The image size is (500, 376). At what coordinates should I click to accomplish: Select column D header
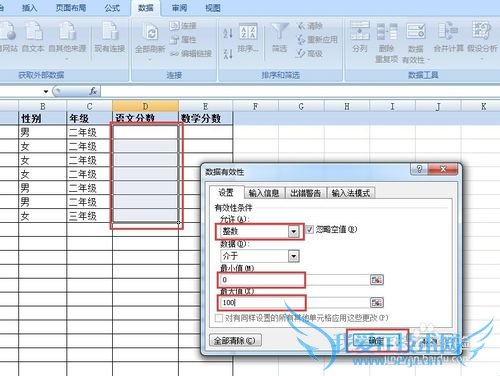pyautogui.click(x=146, y=106)
